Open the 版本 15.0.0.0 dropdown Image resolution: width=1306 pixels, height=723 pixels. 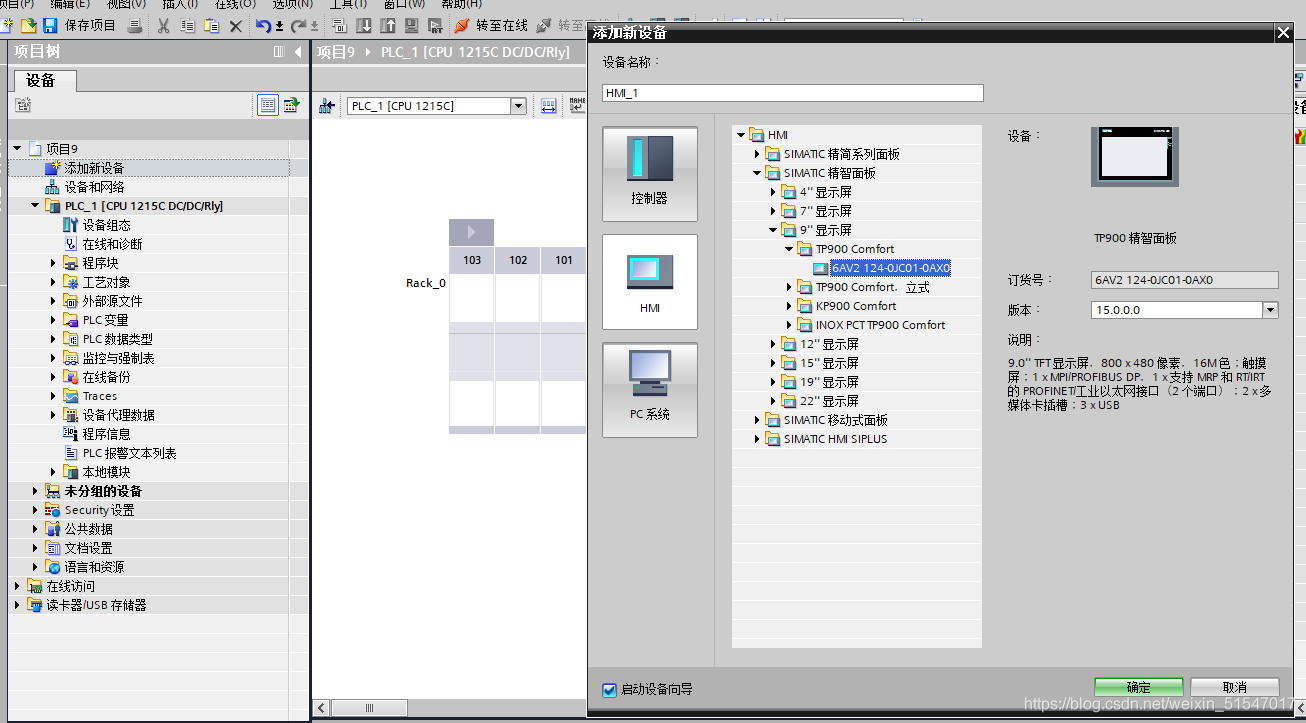(x=1270, y=310)
